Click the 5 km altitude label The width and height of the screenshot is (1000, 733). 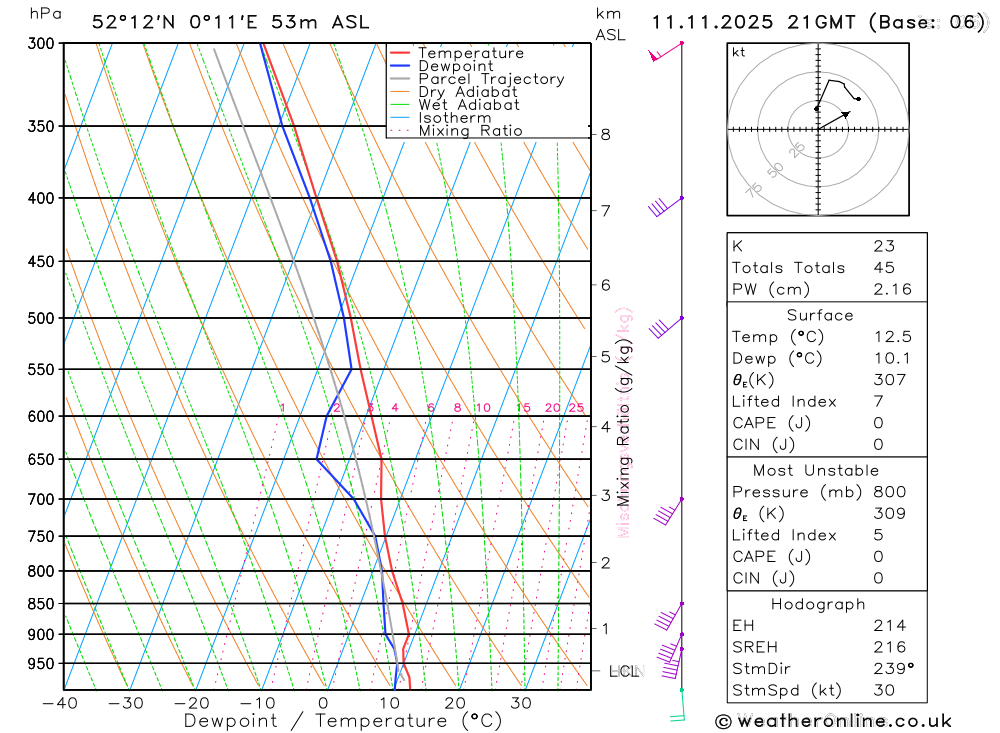click(x=605, y=357)
